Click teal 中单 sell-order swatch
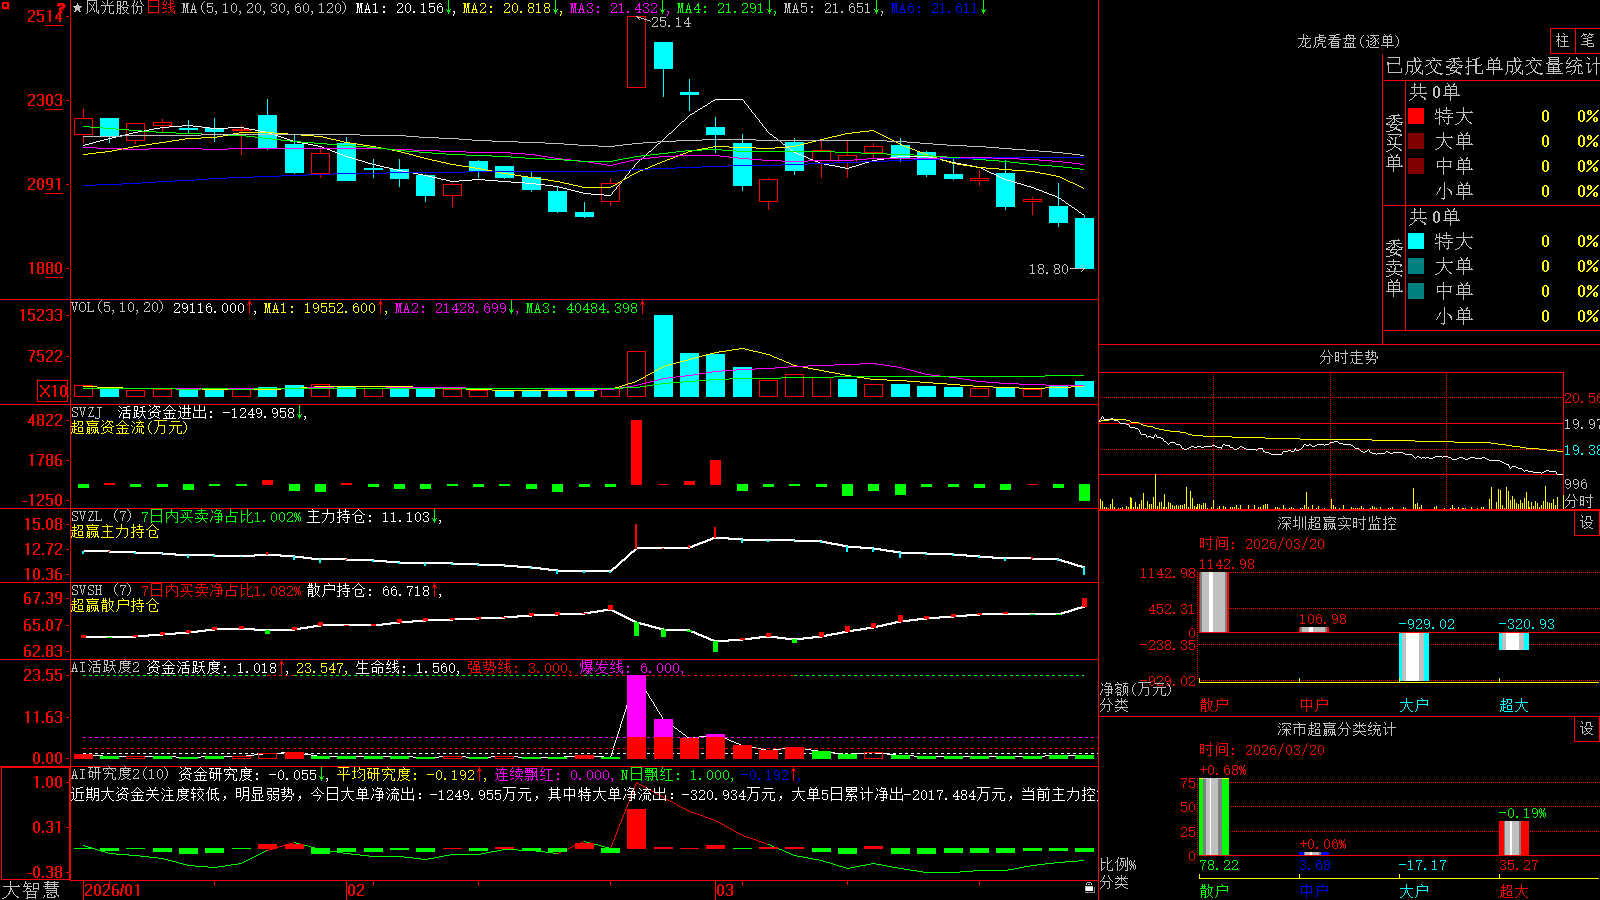1600x900 pixels. click(1416, 291)
